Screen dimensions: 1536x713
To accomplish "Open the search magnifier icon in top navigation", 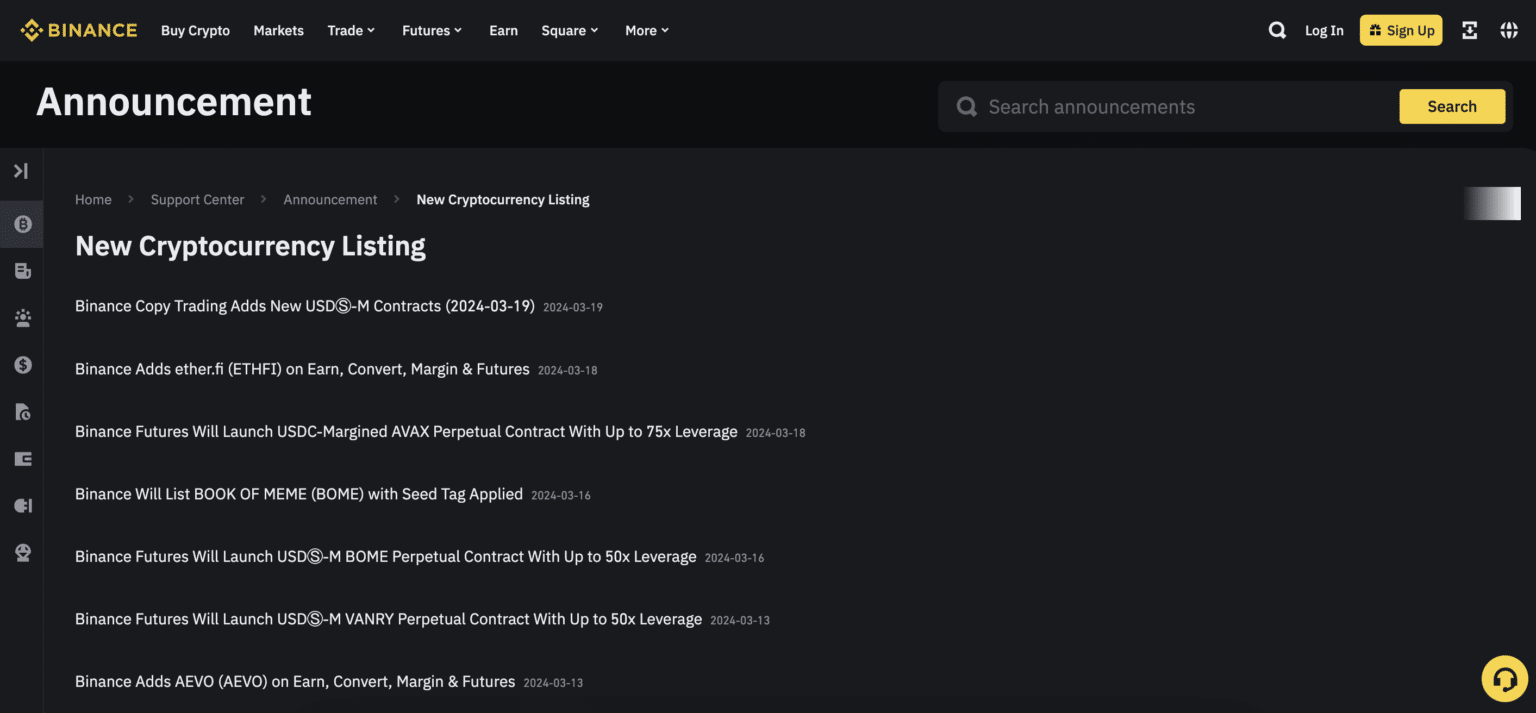I will [1277, 30].
